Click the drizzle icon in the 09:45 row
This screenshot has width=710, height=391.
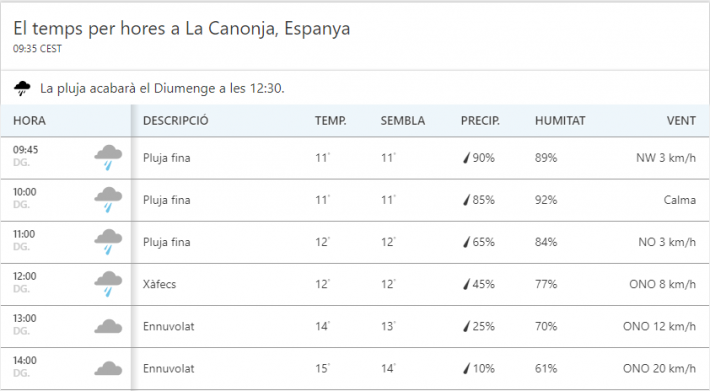(x=108, y=157)
